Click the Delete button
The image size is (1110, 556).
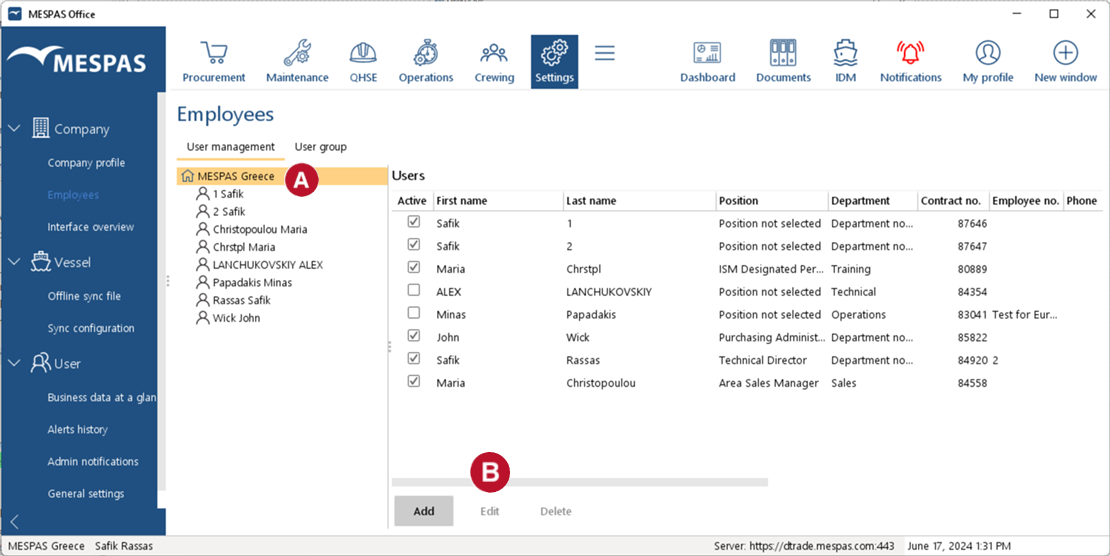pyautogui.click(x=556, y=511)
